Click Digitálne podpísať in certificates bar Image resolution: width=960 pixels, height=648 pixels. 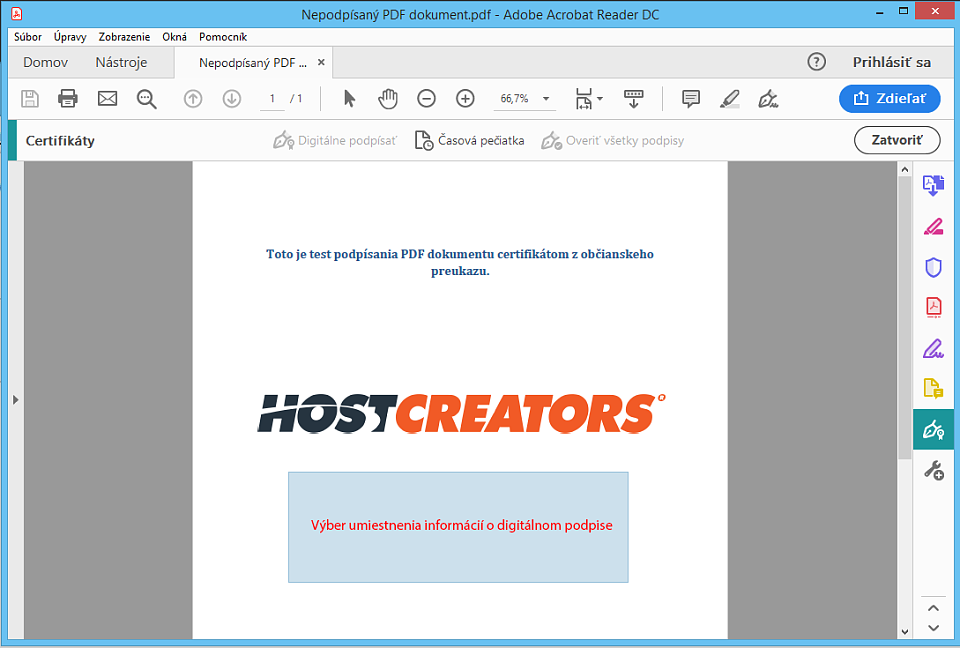[334, 140]
